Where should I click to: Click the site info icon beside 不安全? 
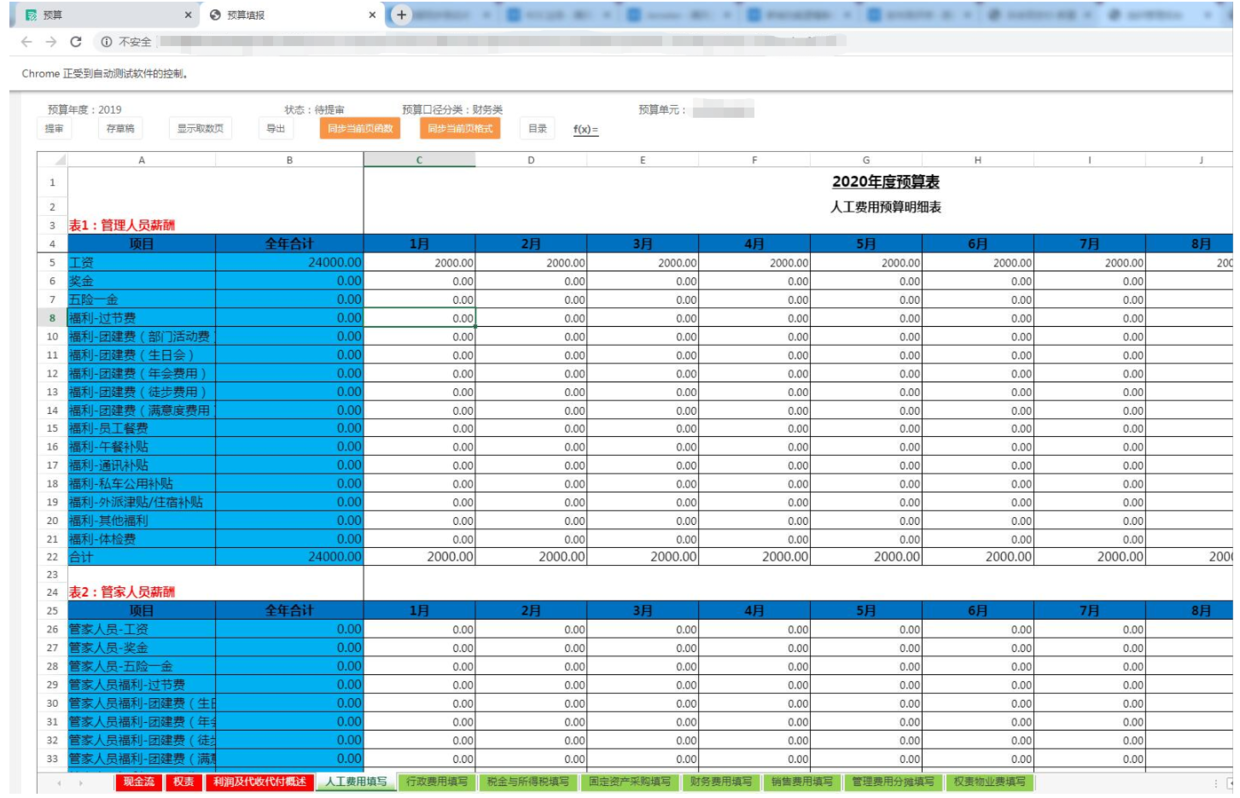(x=106, y=42)
